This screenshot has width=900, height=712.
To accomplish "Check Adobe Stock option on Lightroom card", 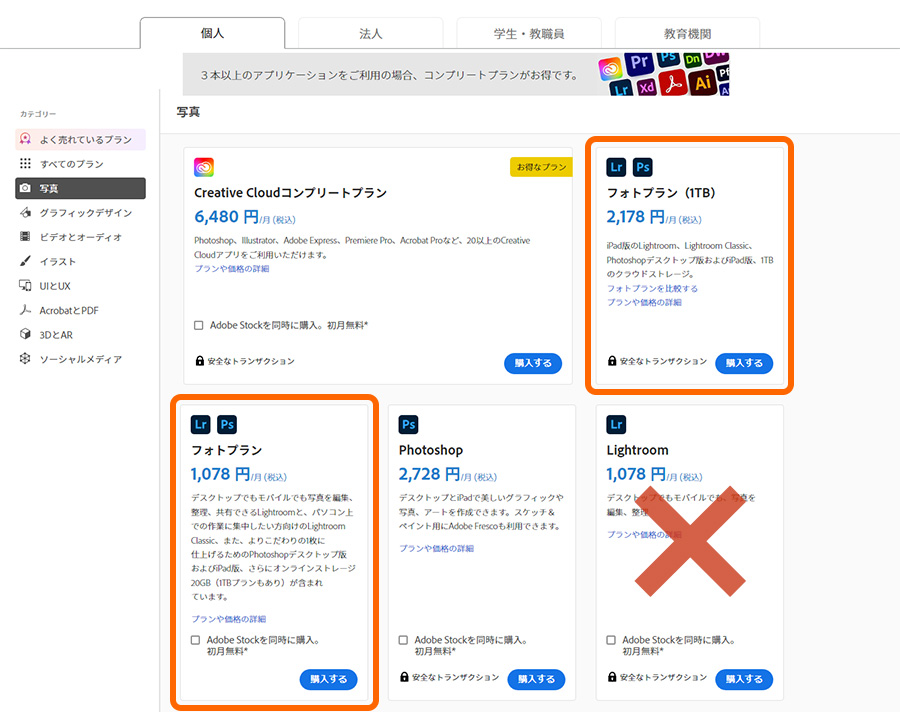I will point(611,640).
